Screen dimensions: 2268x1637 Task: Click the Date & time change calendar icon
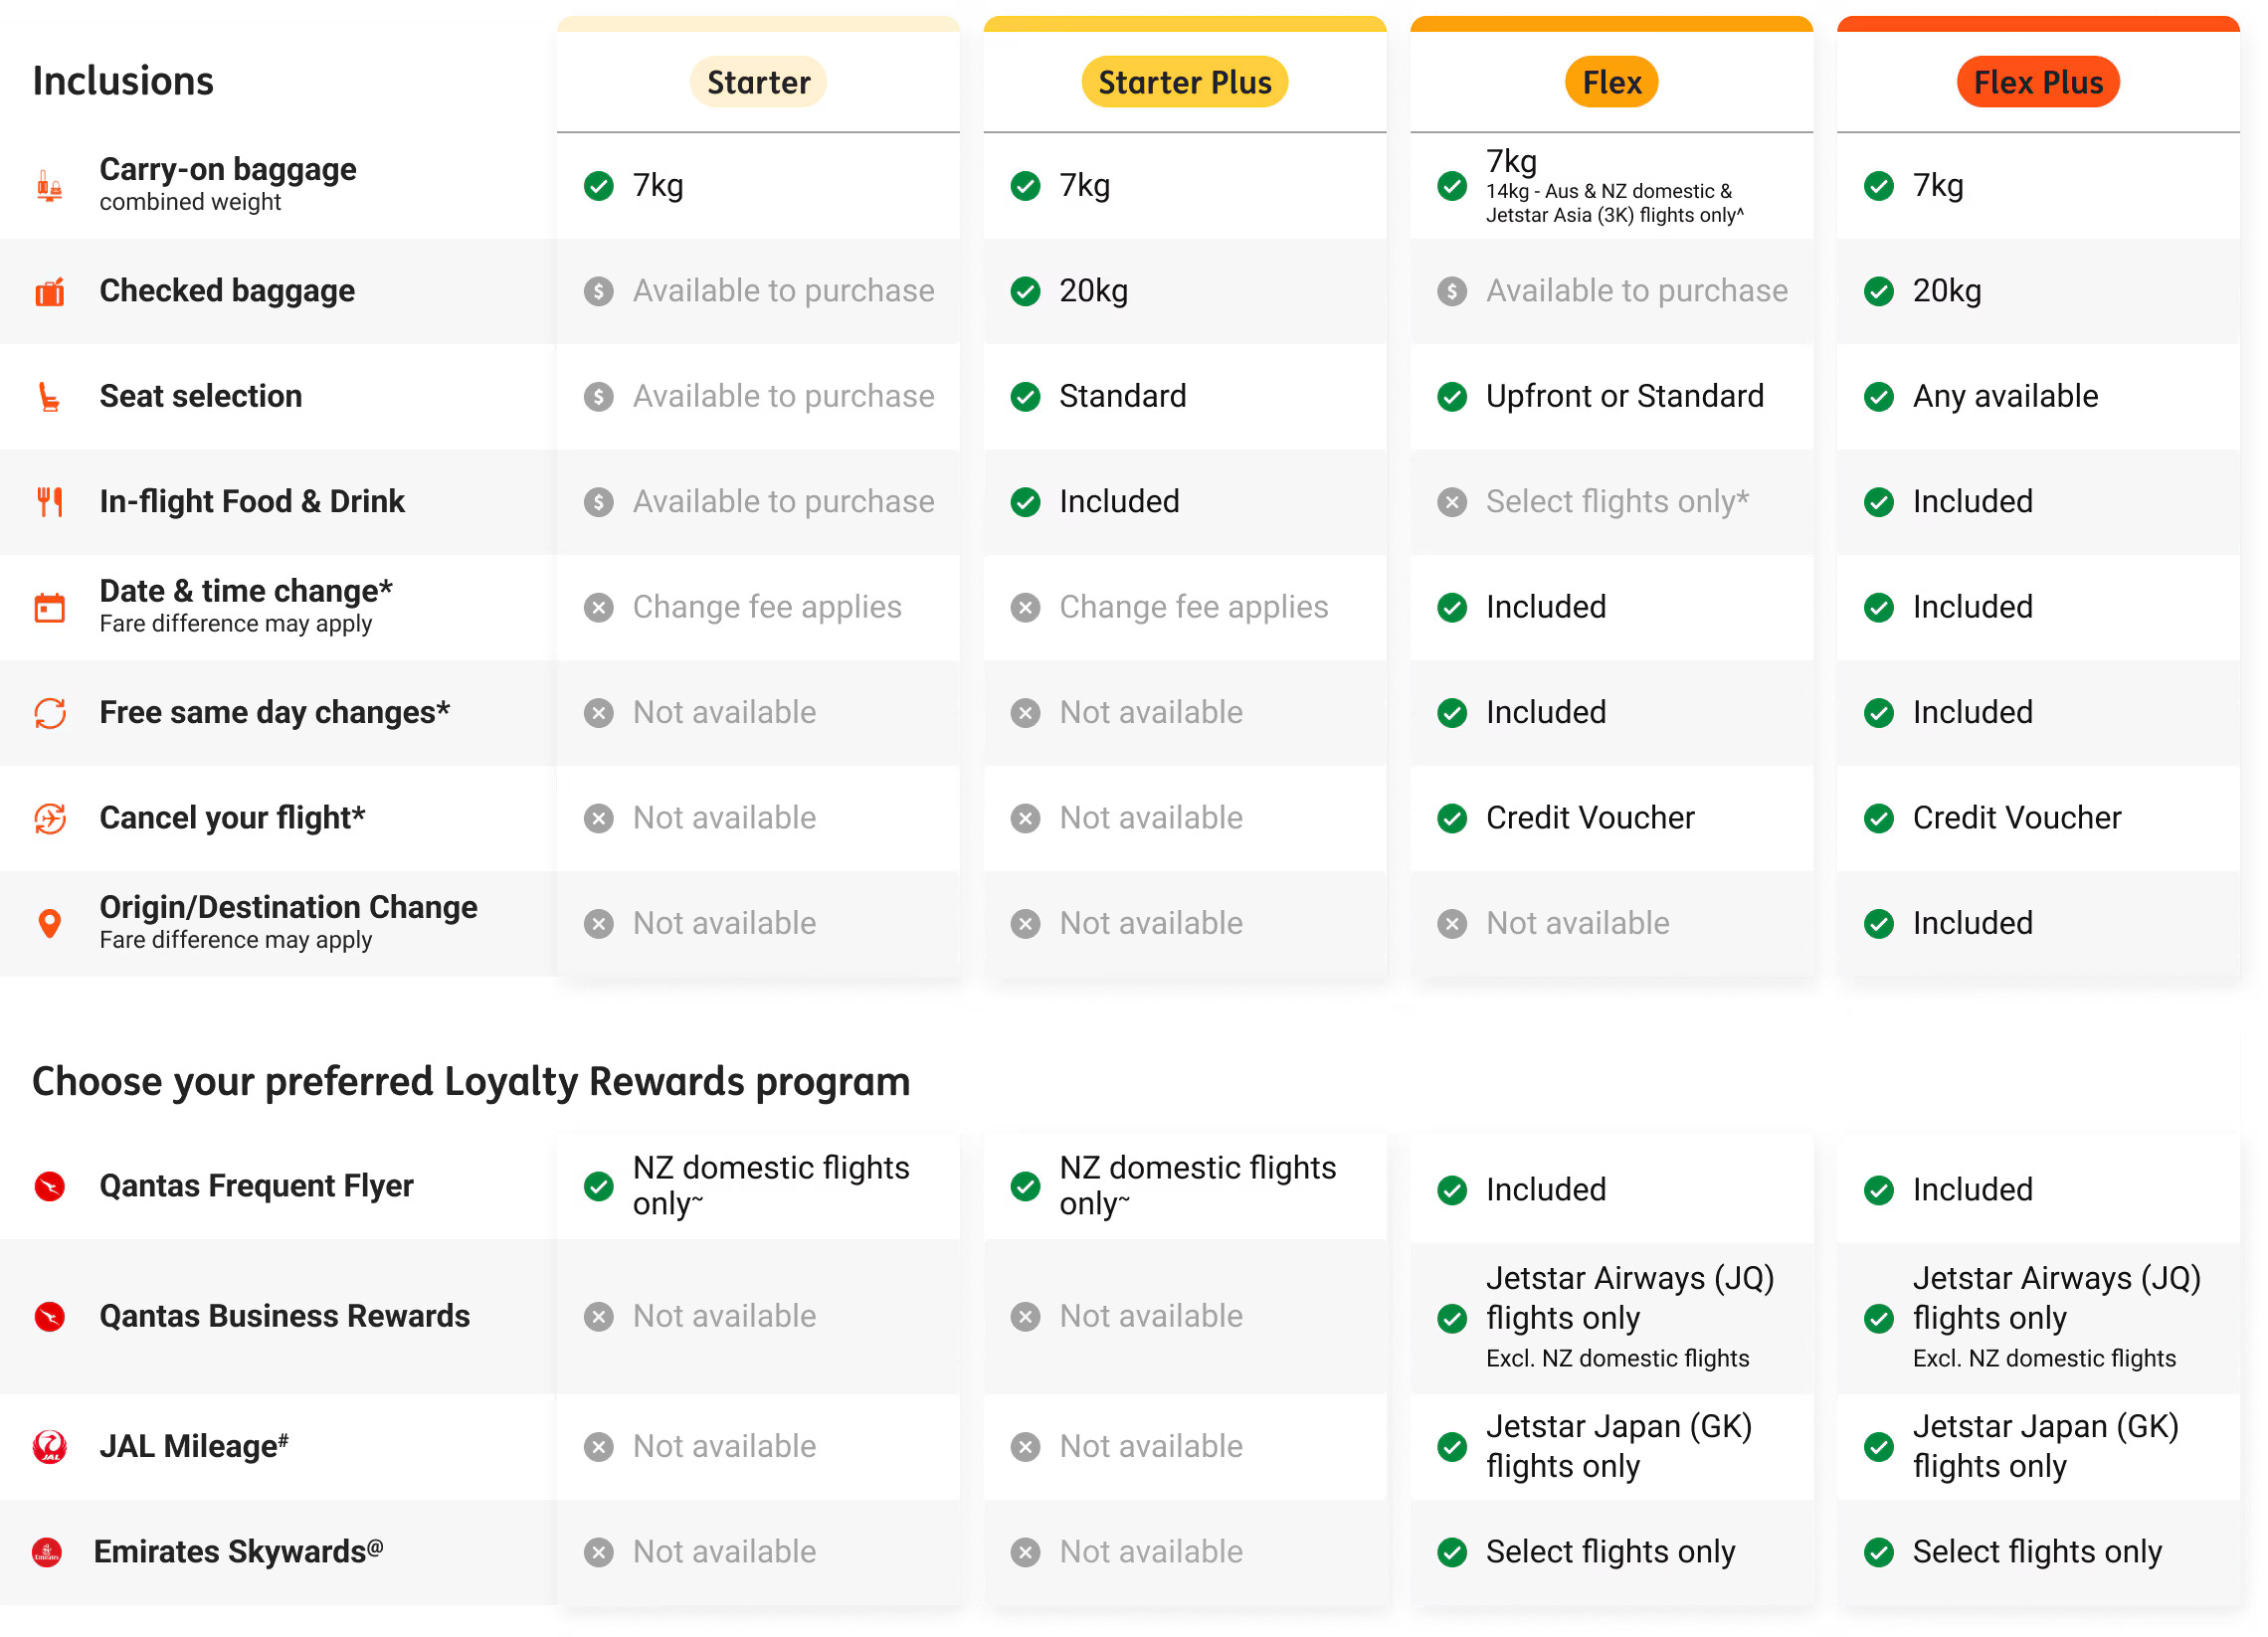pyautogui.click(x=49, y=608)
